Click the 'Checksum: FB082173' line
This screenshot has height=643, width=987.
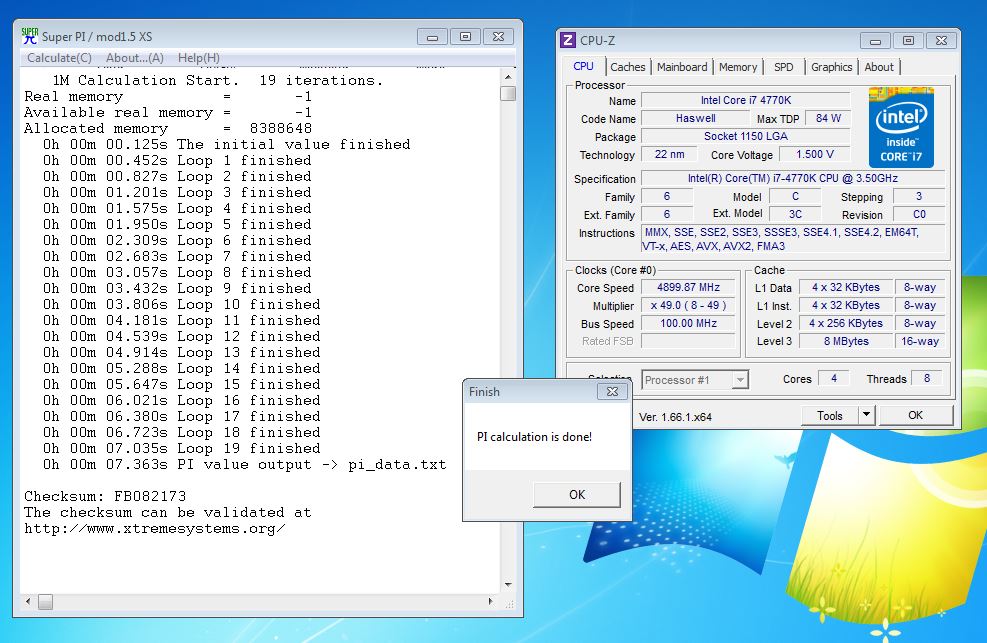coord(105,496)
